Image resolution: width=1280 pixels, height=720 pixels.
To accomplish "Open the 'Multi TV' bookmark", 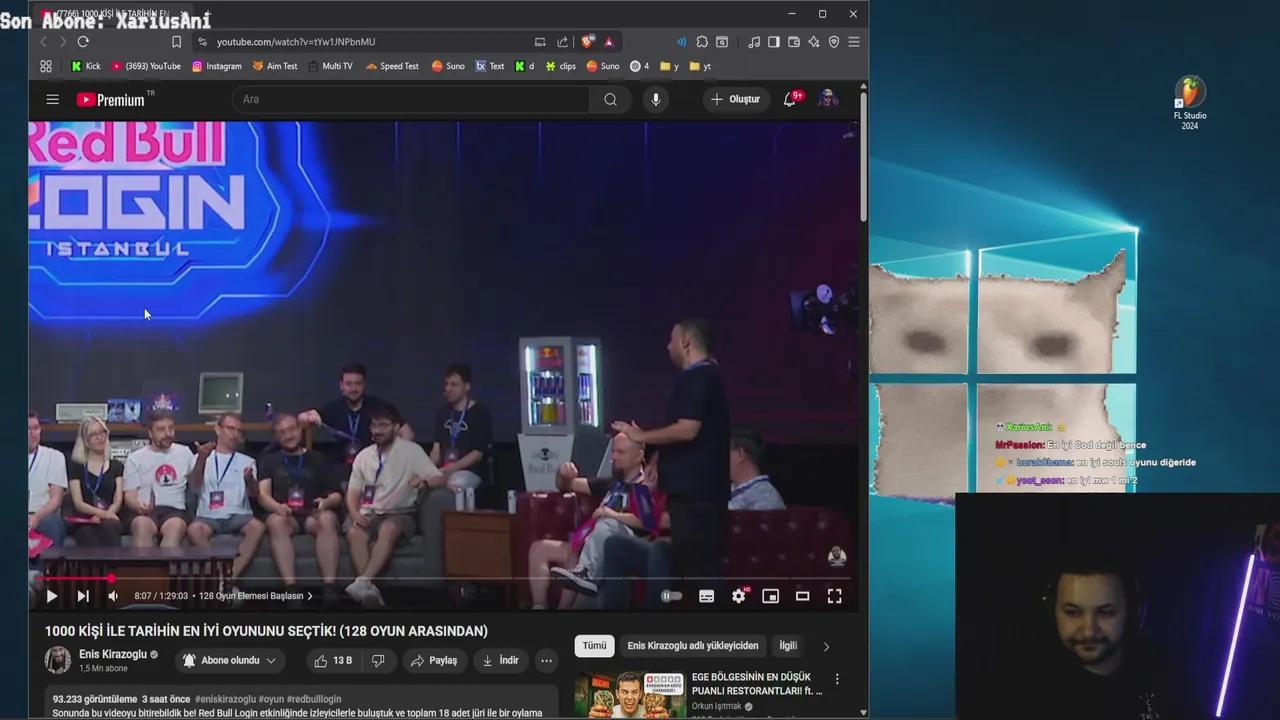I will pyautogui.click(x=330, y=66).
